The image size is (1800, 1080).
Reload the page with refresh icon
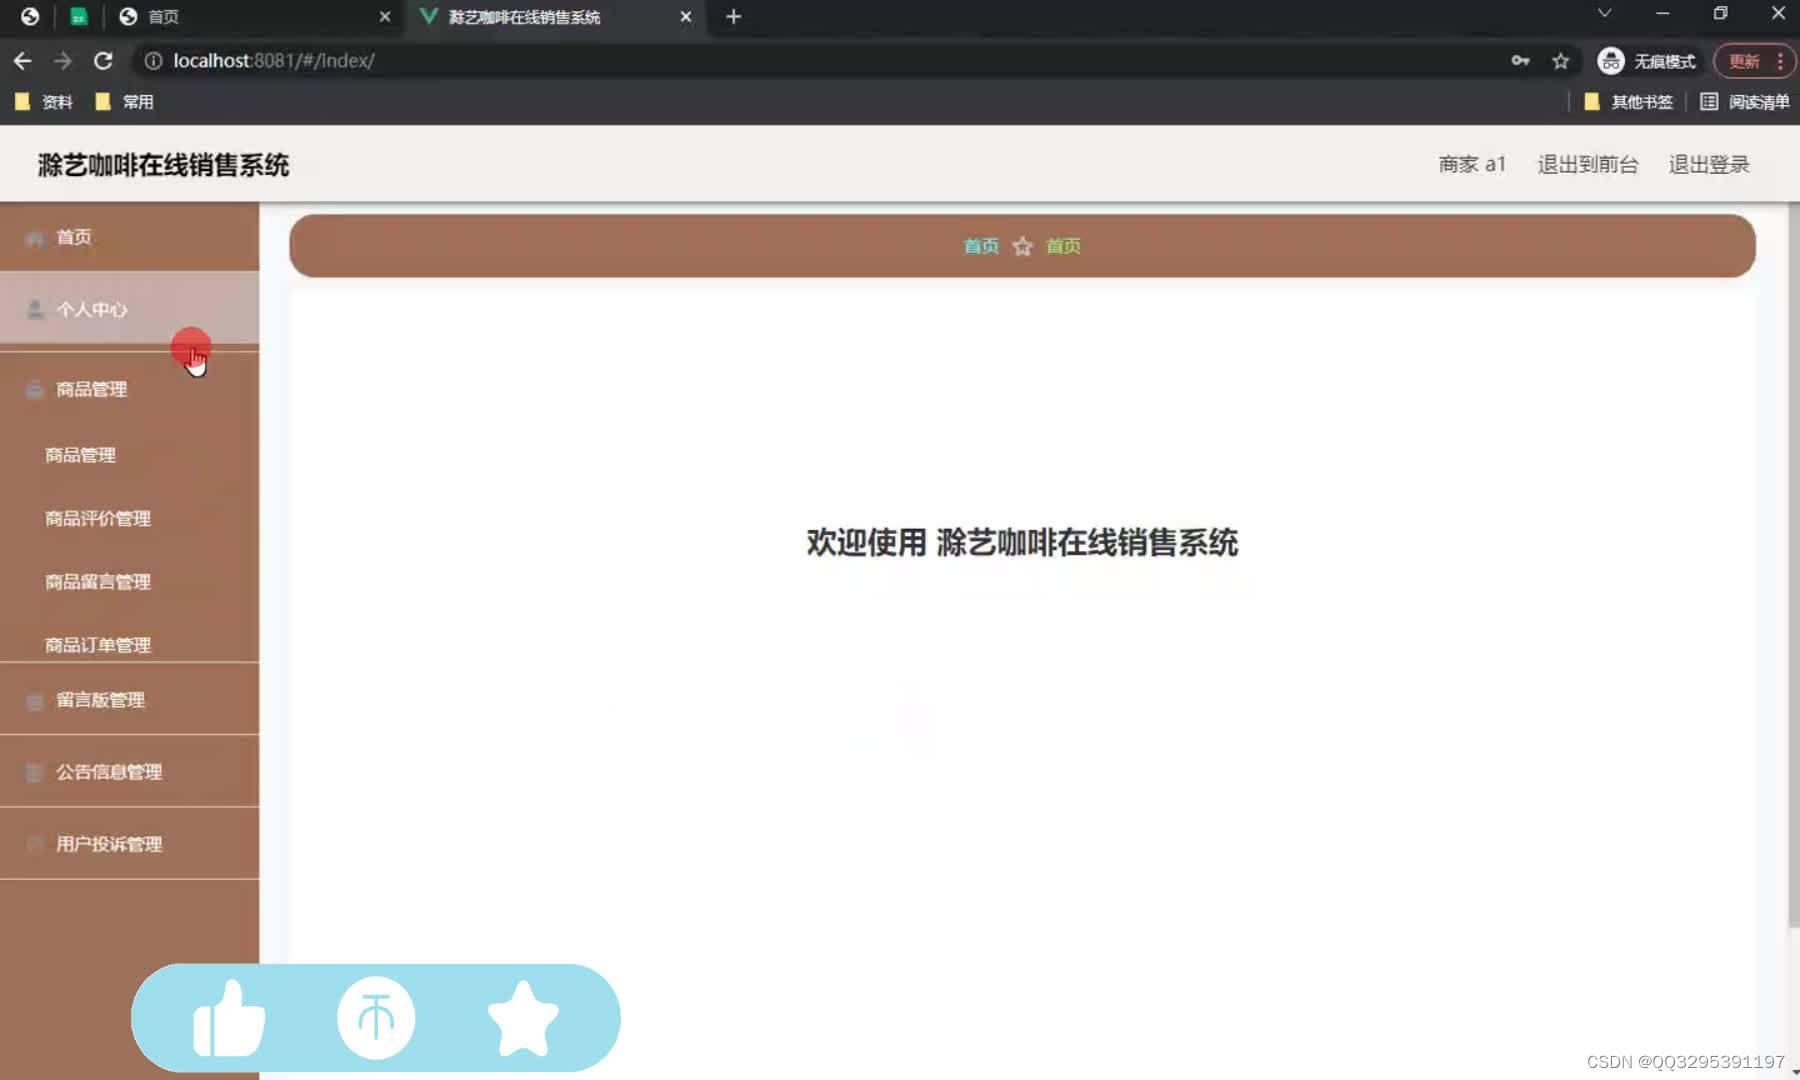(x=103, y=61)
